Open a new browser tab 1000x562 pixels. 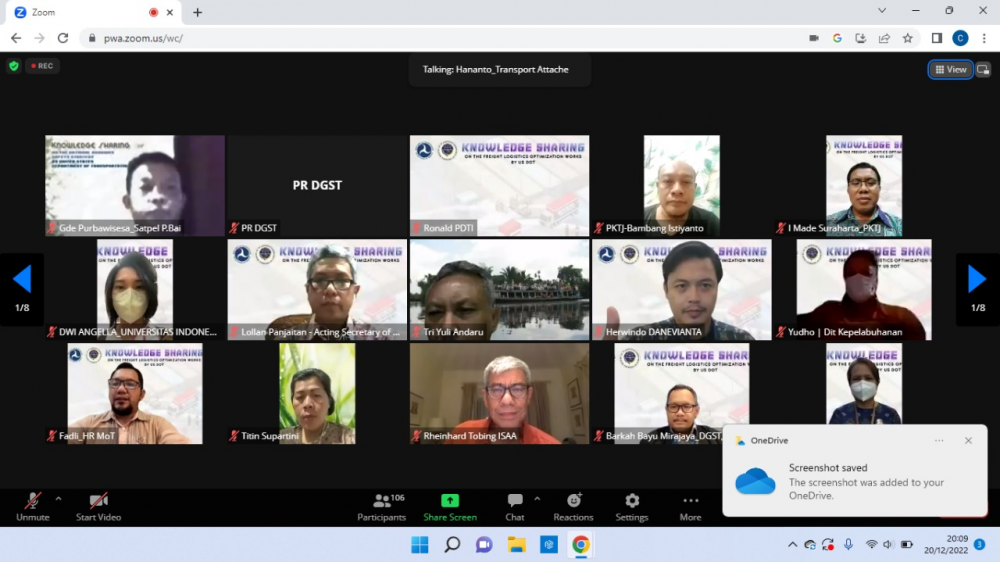[197, 12]
